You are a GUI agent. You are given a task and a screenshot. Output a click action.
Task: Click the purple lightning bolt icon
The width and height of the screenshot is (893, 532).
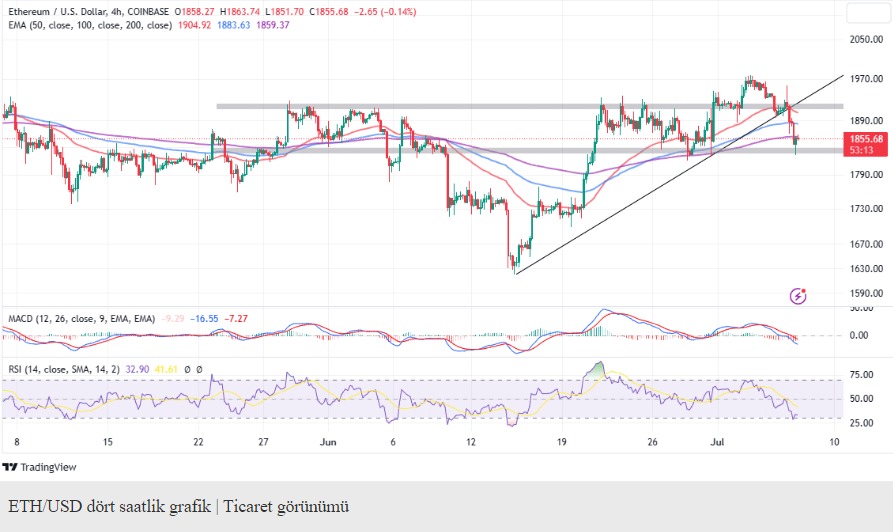(x=798, y=296)
